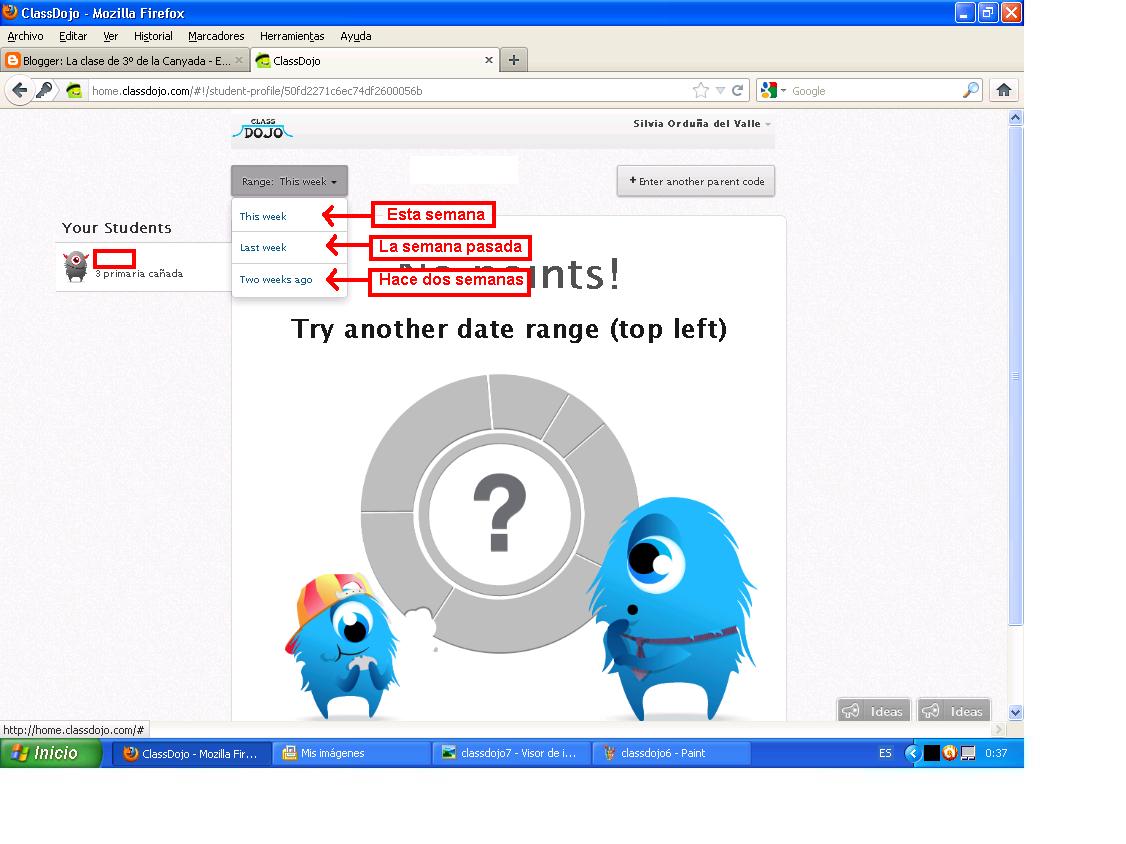Click the address bar URL field
The image size is (1126, 844).
pos(388,91)
